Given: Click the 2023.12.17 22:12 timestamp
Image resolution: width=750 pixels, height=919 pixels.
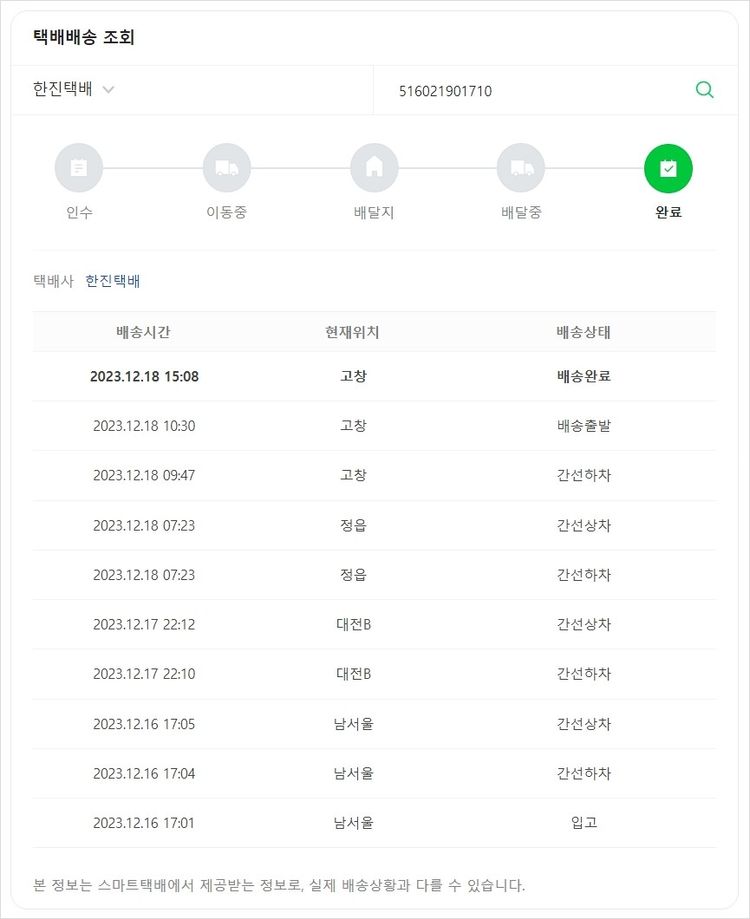Looking at the screenshot, I should coord(144,624).
